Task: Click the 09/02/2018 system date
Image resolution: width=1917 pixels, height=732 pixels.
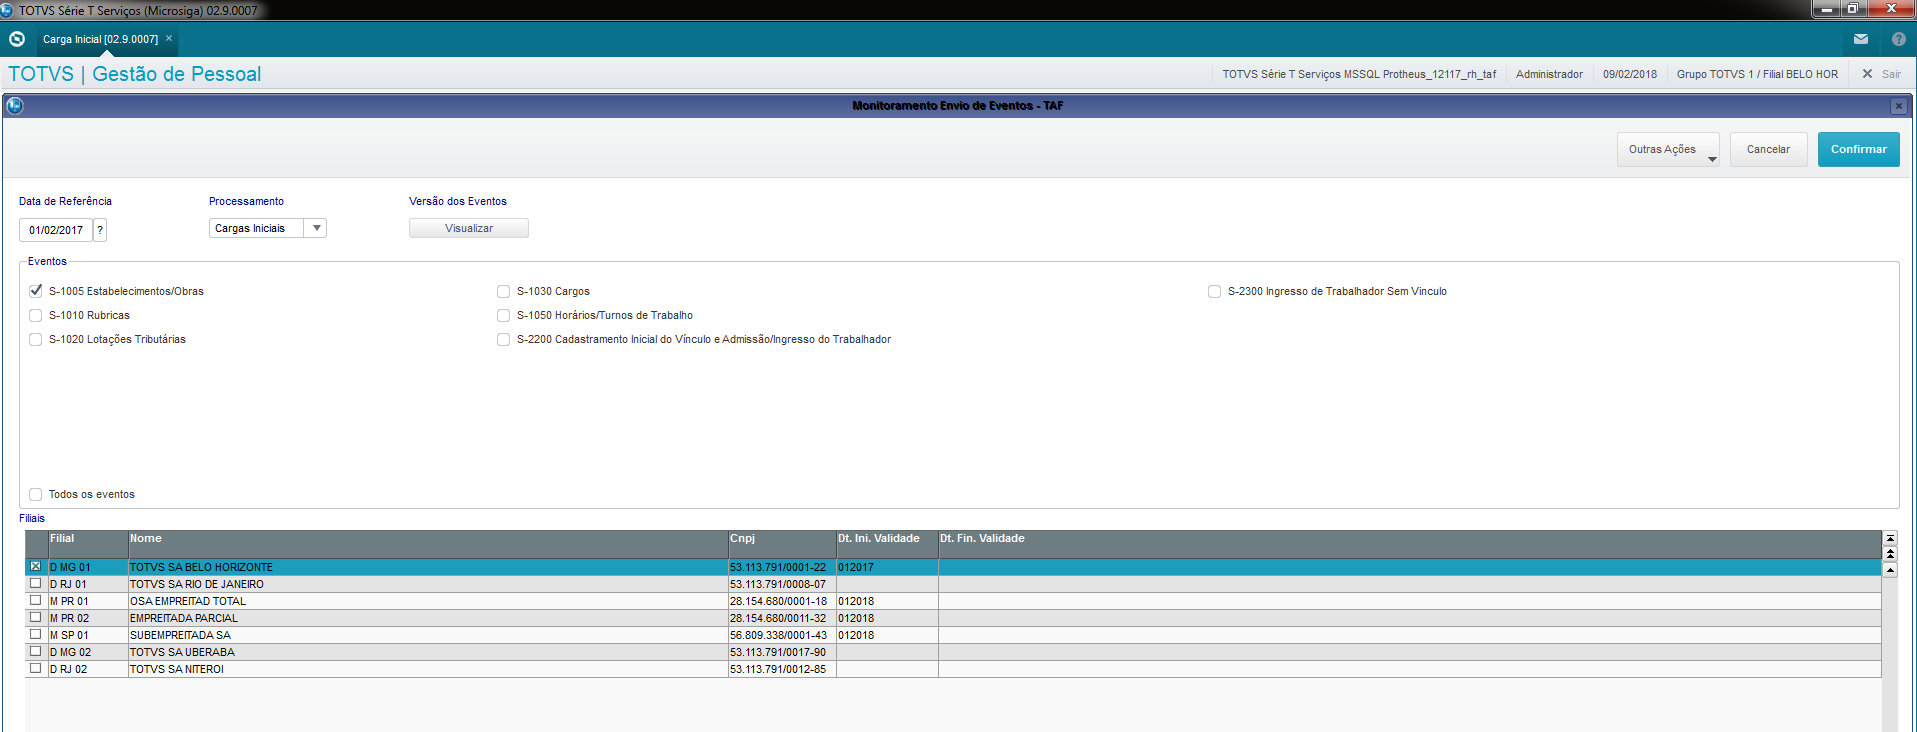Action: pos(1630,74)
